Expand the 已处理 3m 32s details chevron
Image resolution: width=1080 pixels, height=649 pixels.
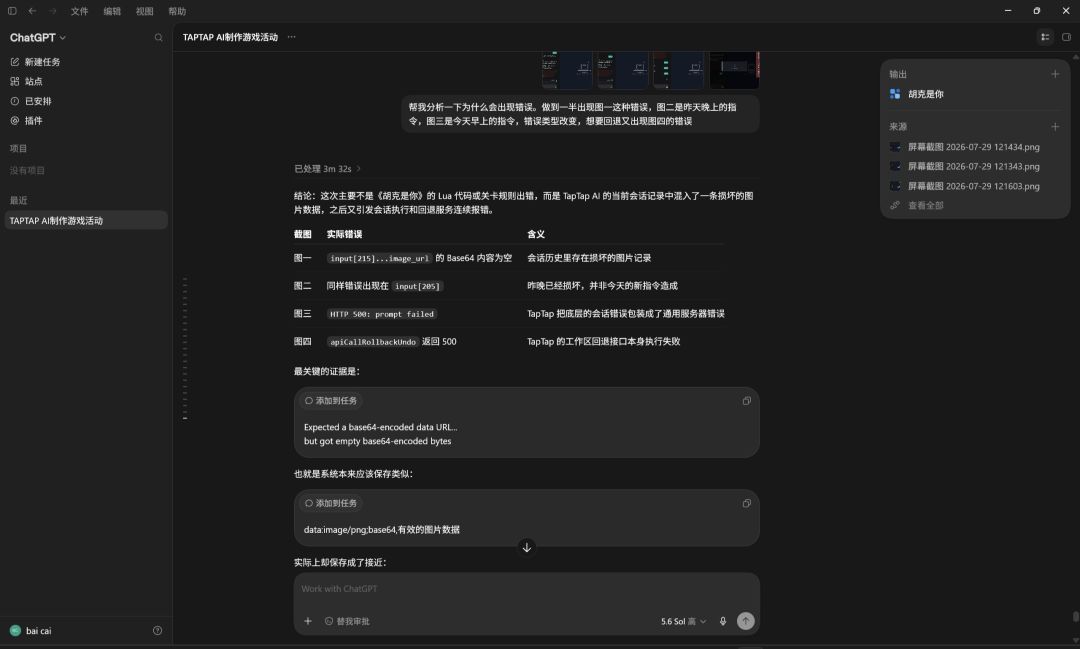[358, 169]
